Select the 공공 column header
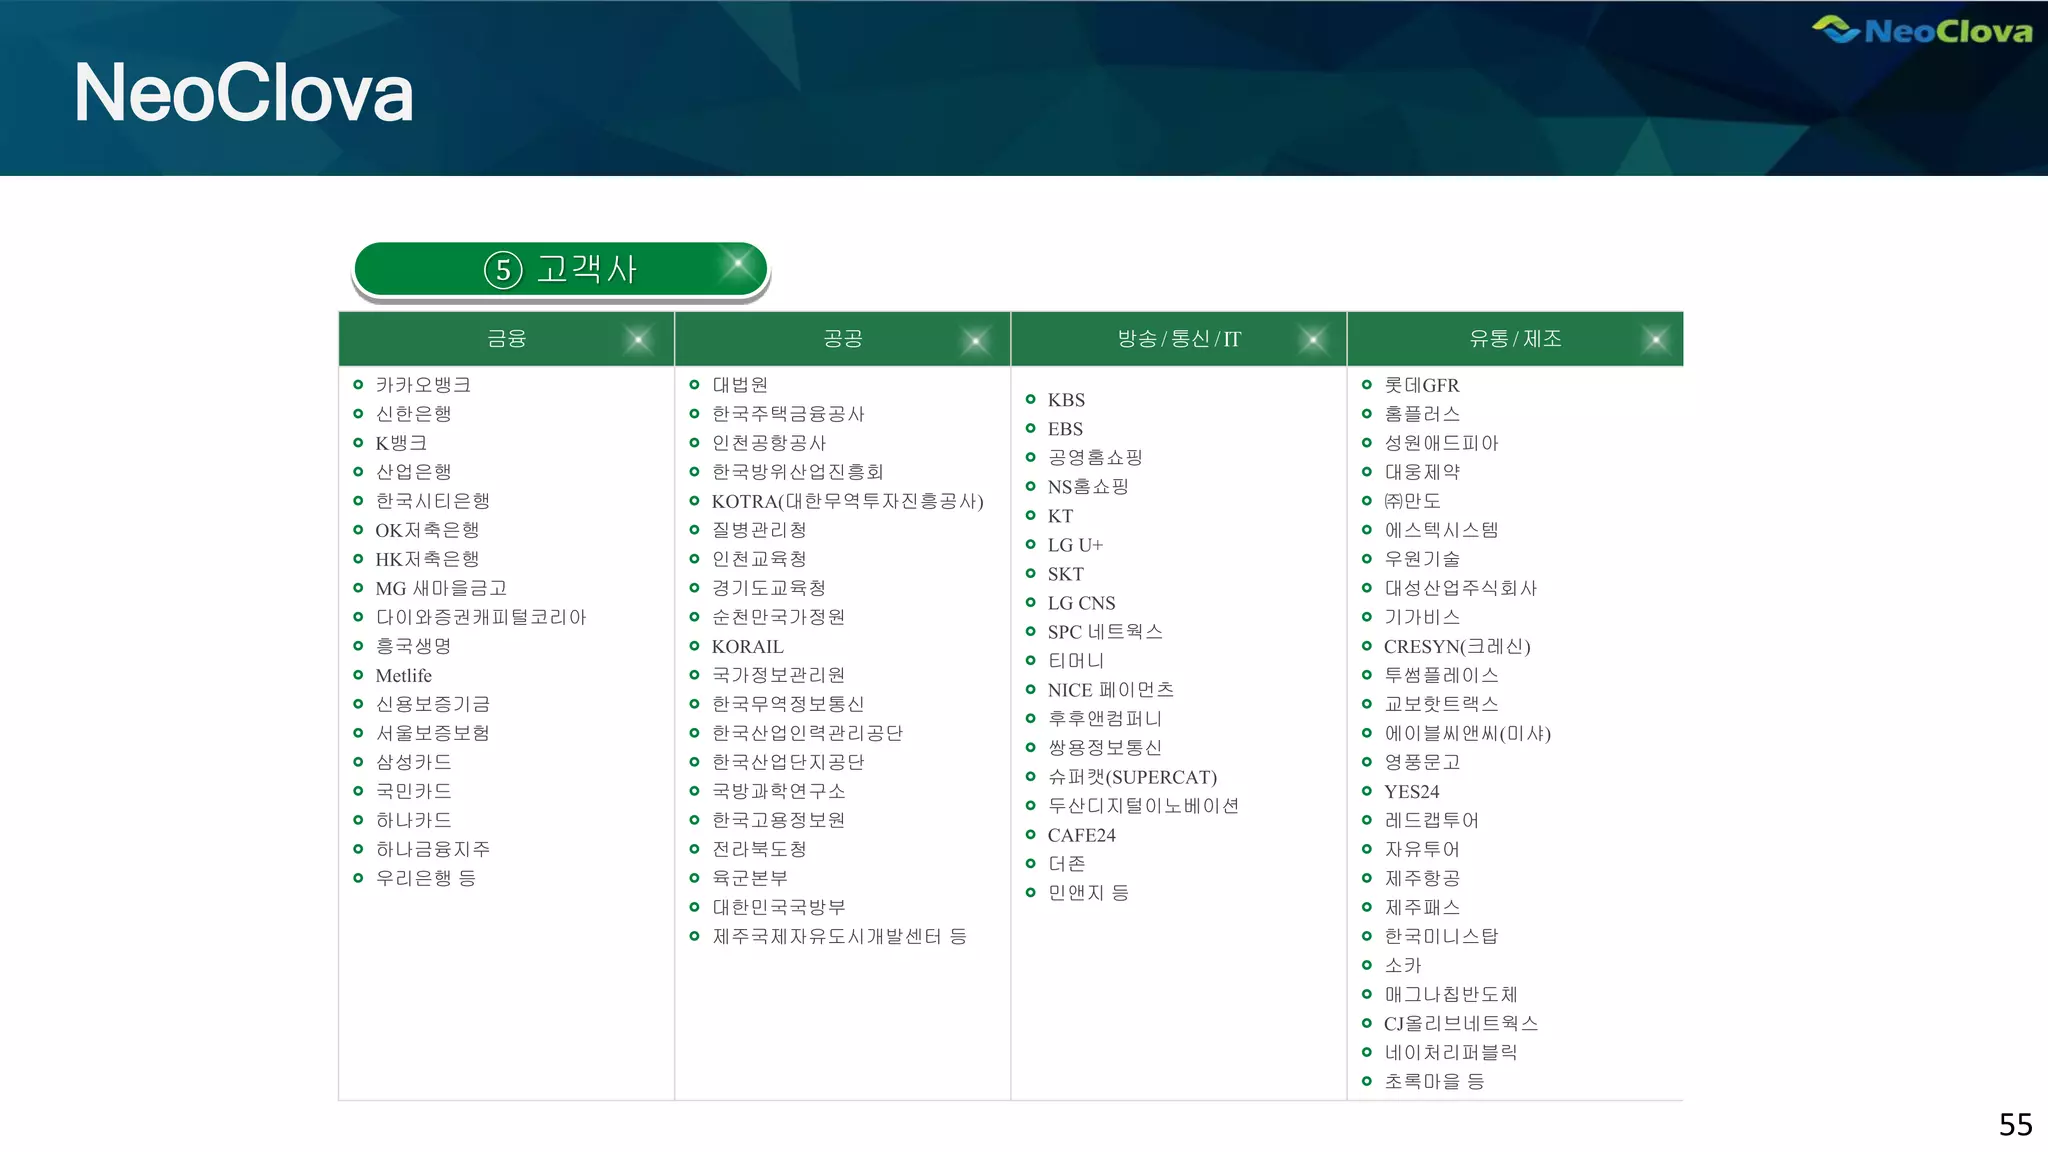The height and width of the screenshot is (1152, 2048). (842, 339)
